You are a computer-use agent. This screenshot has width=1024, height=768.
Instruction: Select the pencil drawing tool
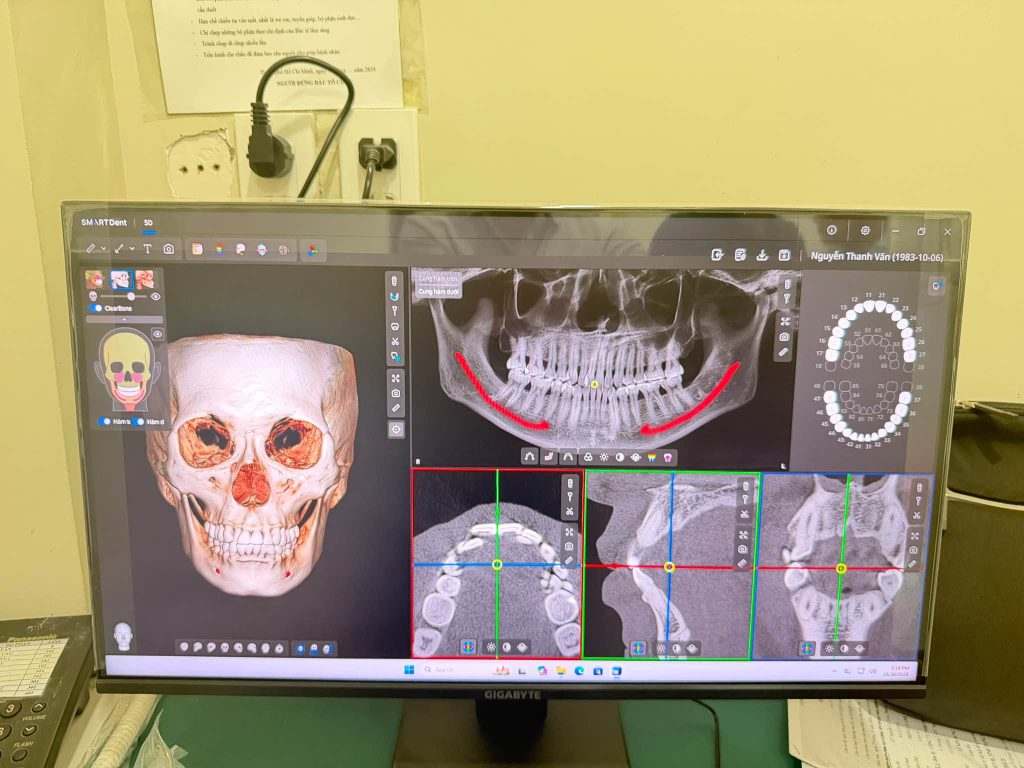91,248
